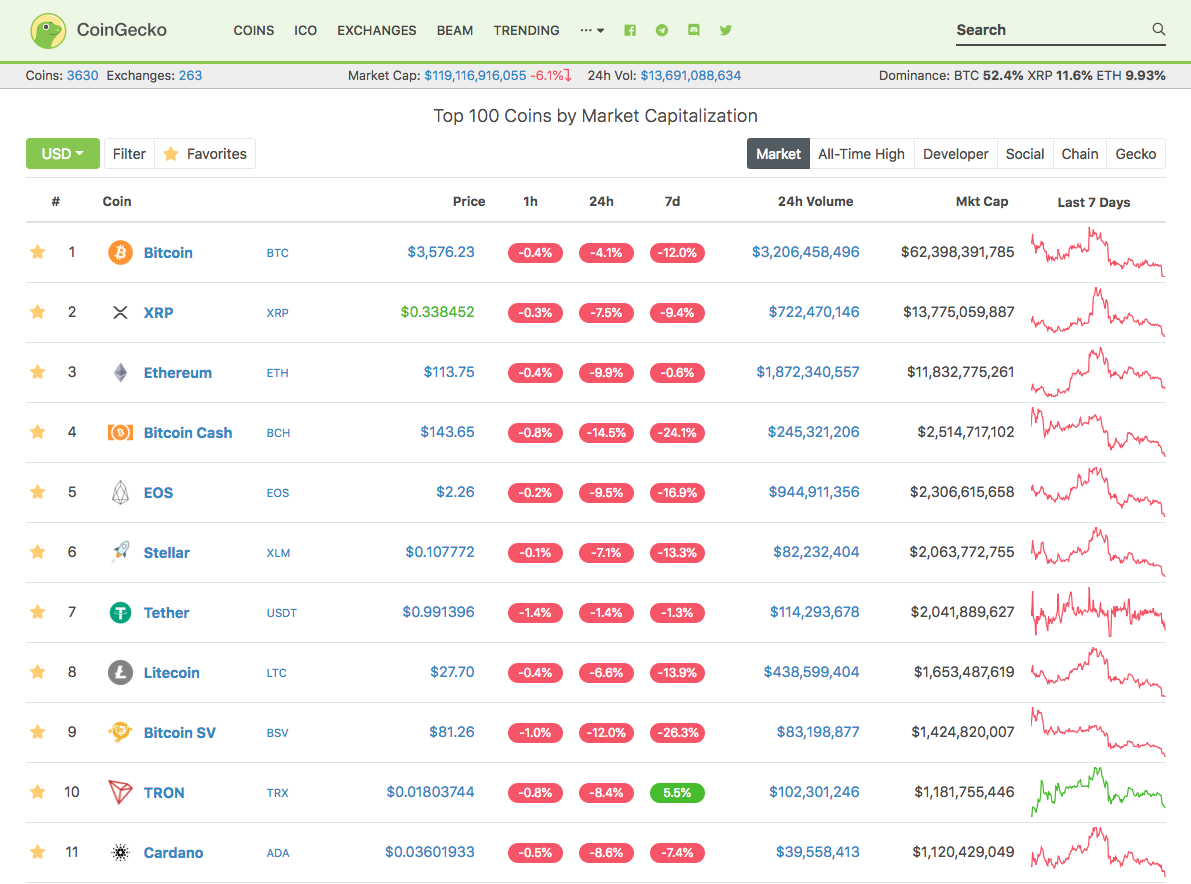Click the search magnifier icon

(x=1158, y=29)
